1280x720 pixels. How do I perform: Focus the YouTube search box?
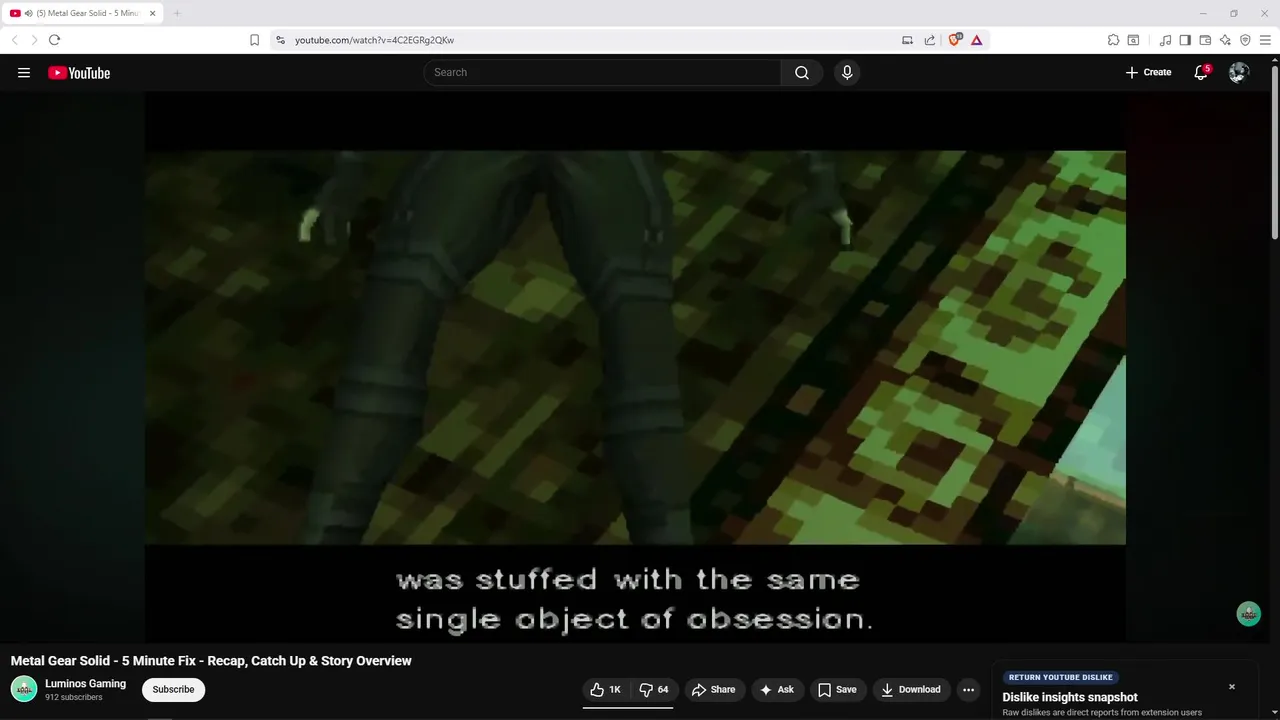[602, 72]
